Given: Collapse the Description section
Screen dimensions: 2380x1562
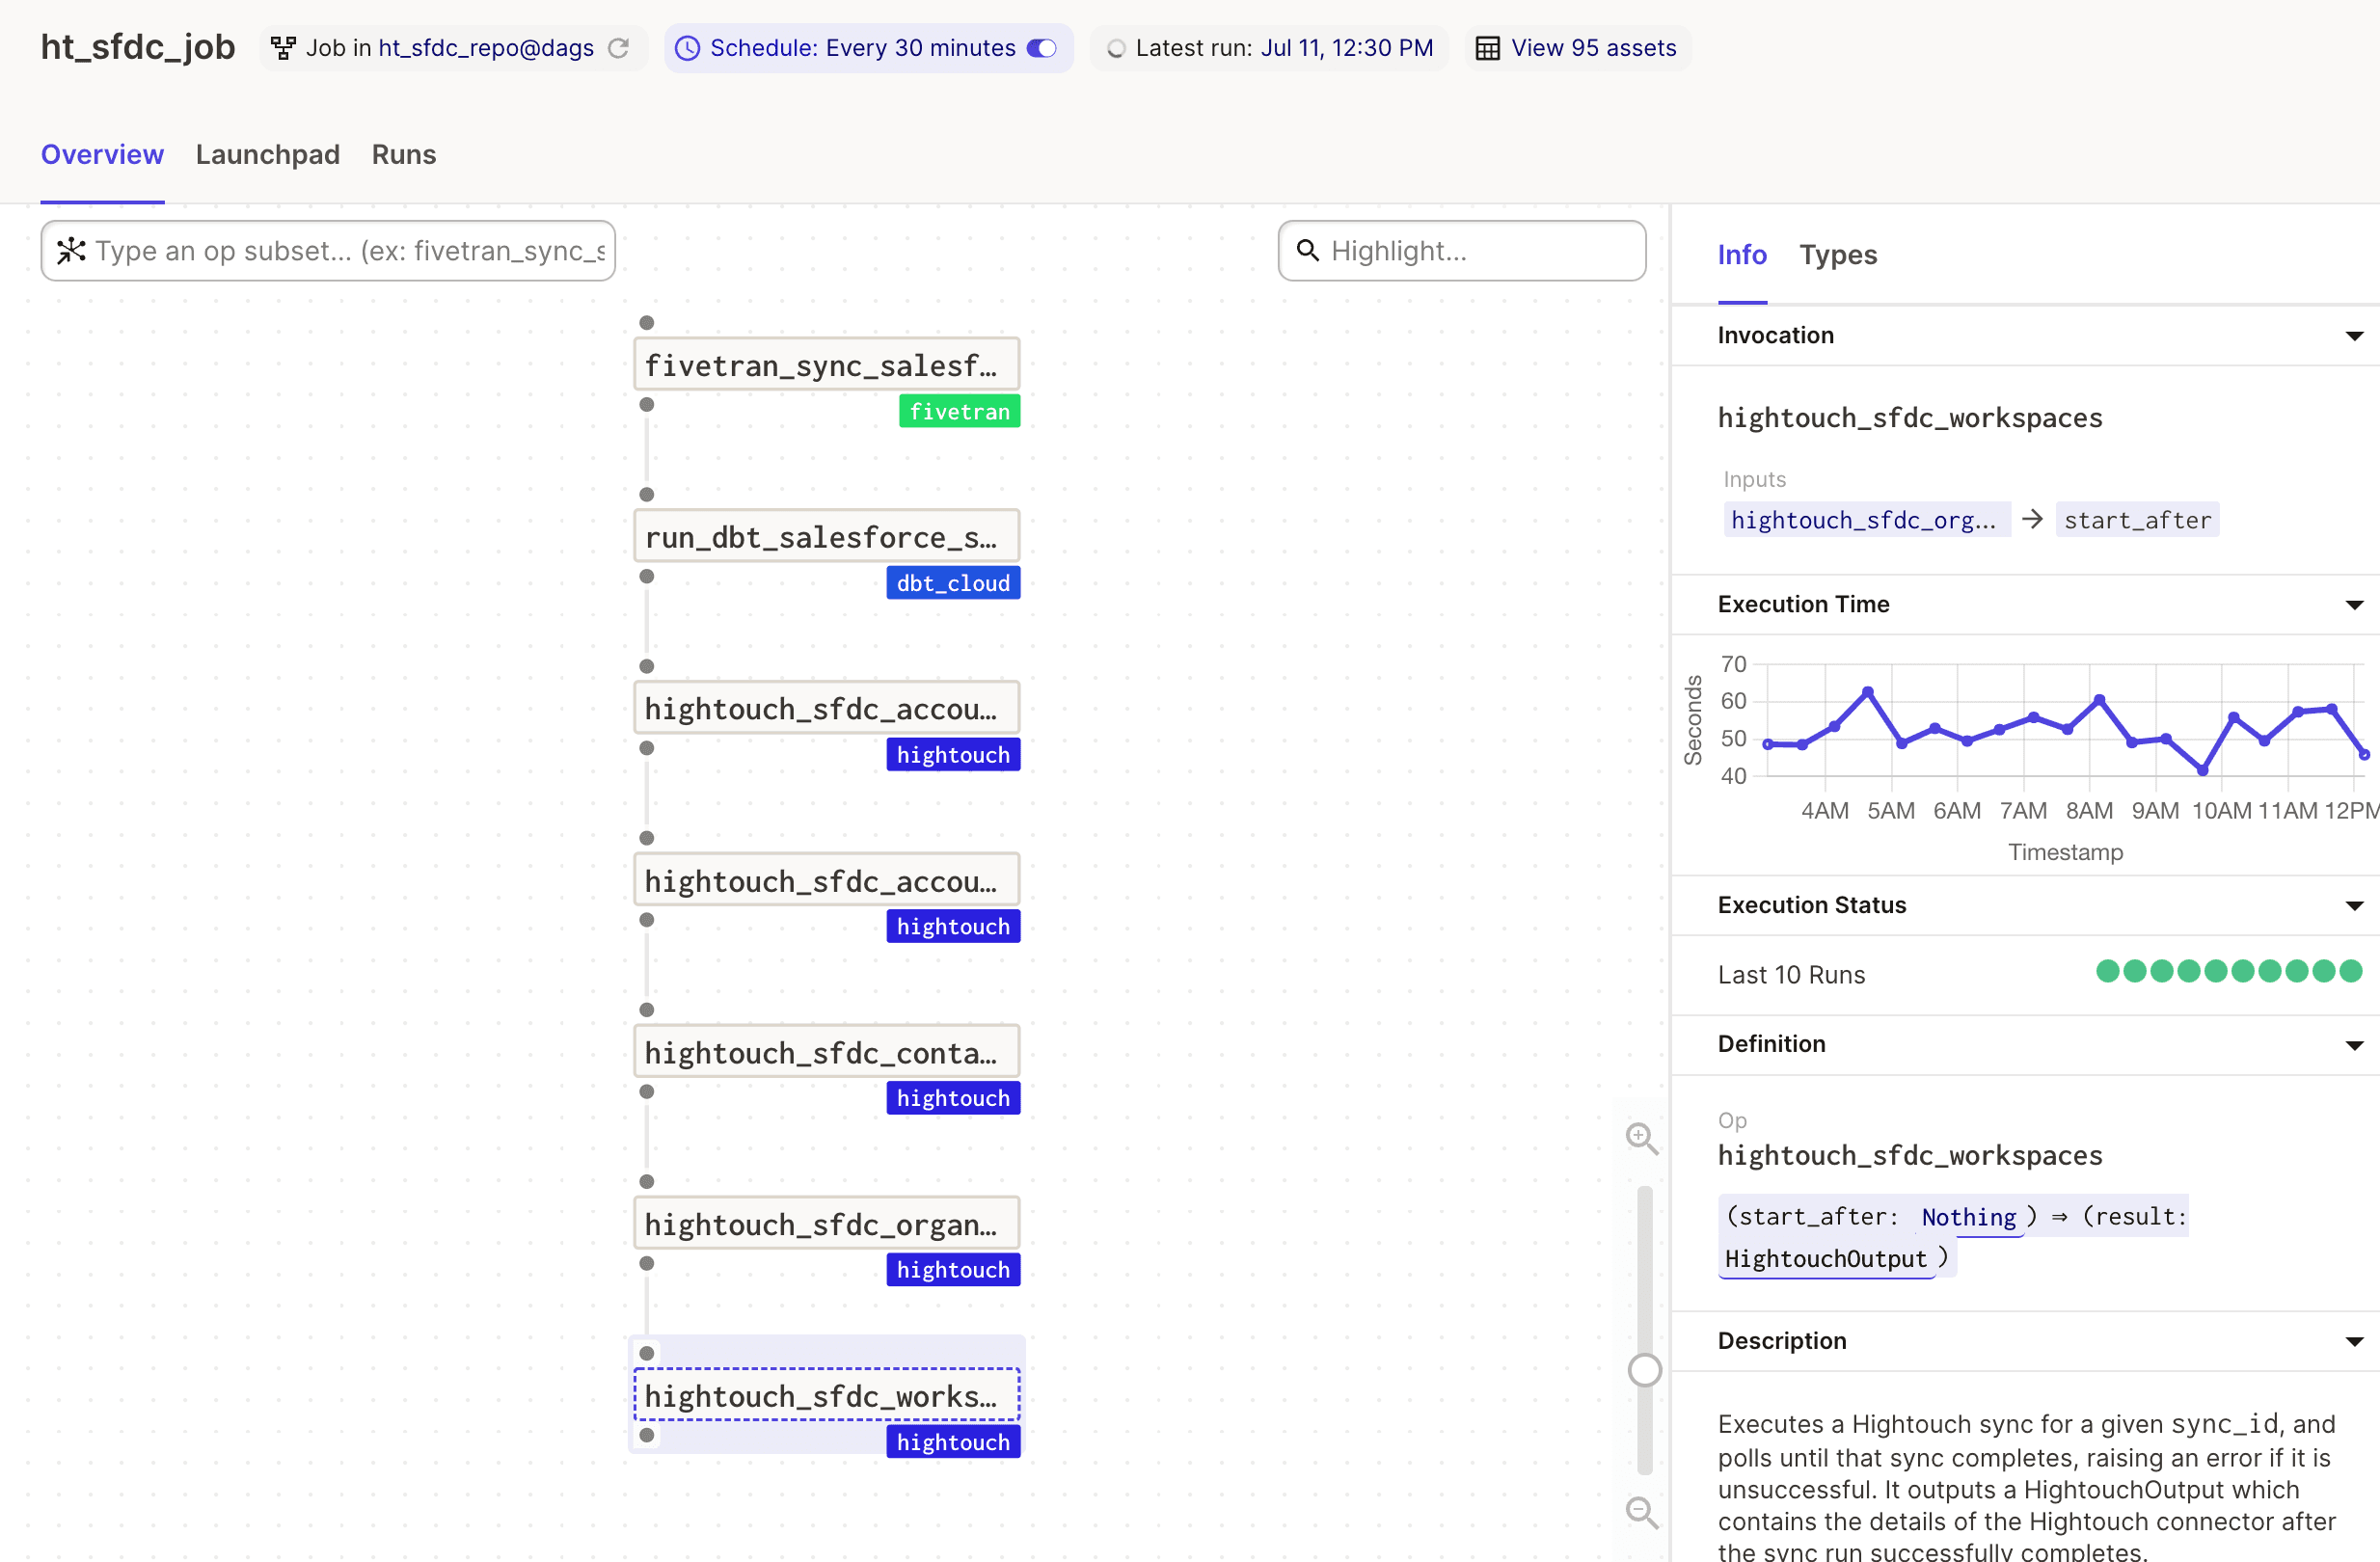Looking at the screenshot, I should (x=2354, y=1342).
